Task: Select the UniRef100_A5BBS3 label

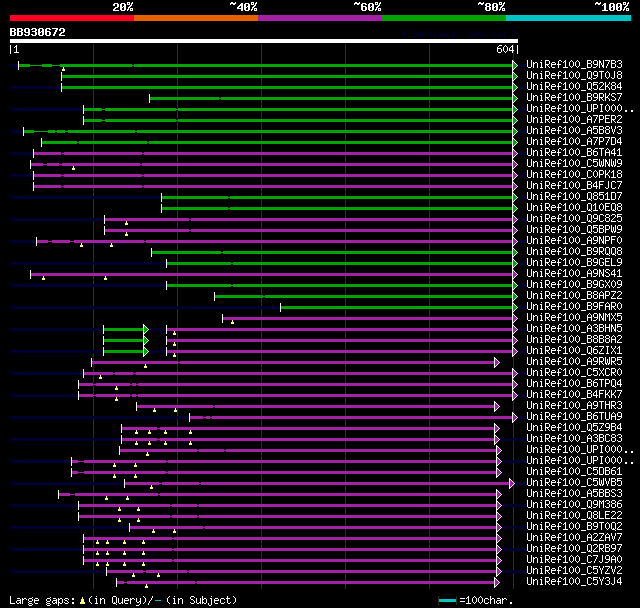Action: [x=574, y=494]
